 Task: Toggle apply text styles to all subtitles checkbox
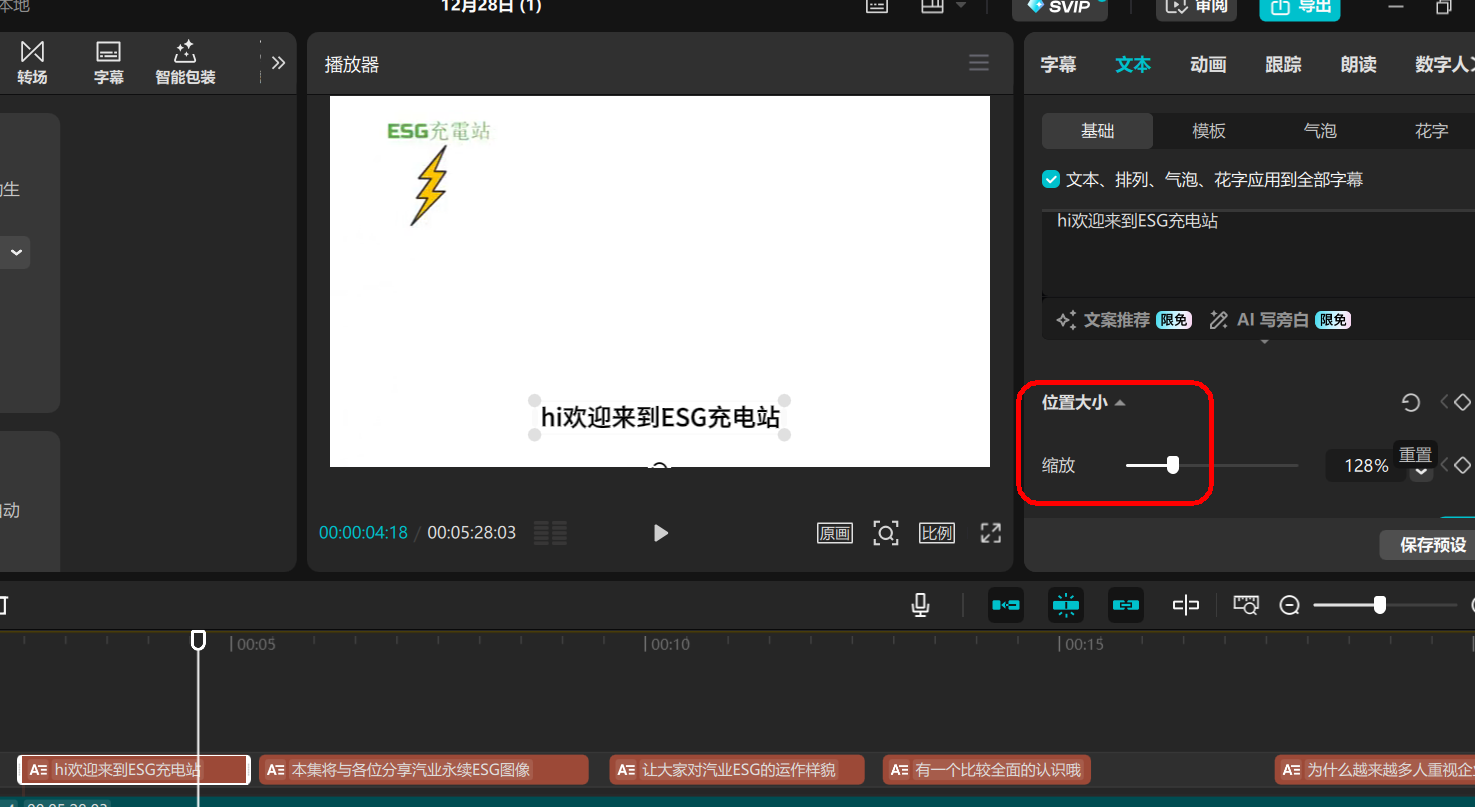1051,180
